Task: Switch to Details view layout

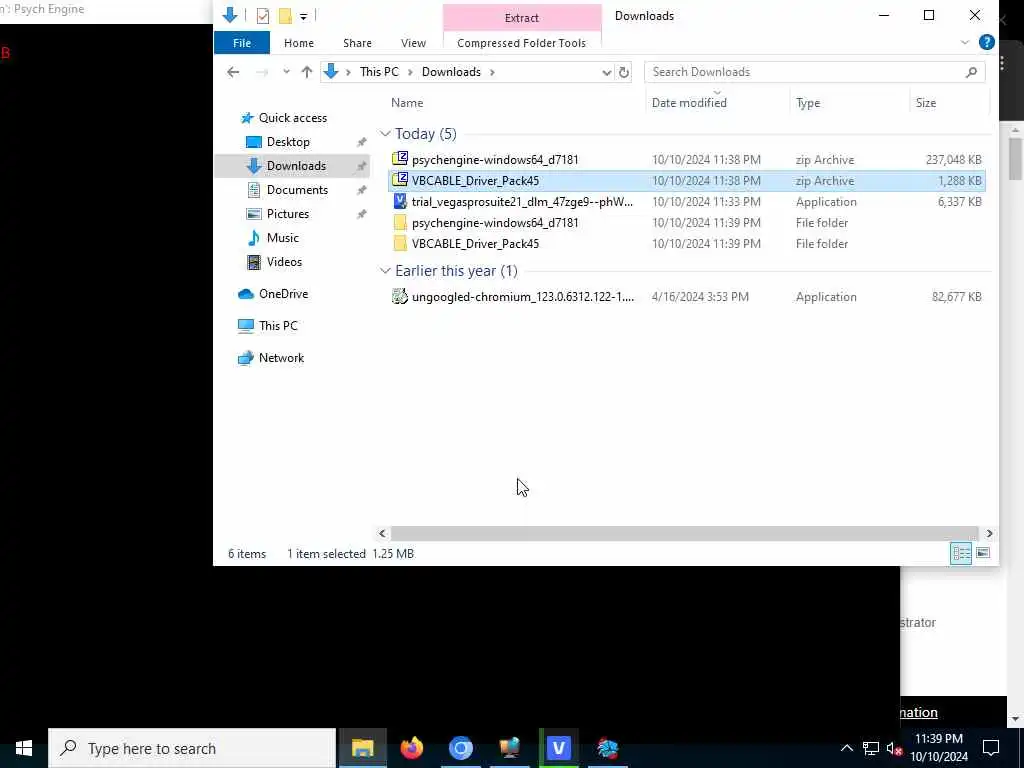Action: 961,554
